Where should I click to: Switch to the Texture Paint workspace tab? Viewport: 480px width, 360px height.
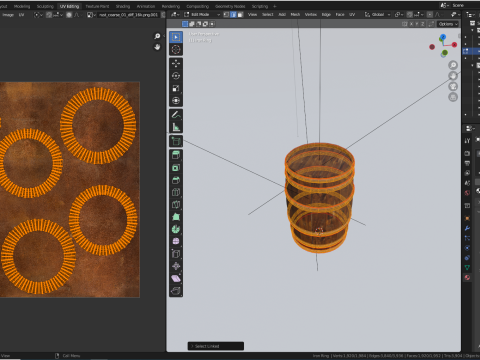(97, 6)
